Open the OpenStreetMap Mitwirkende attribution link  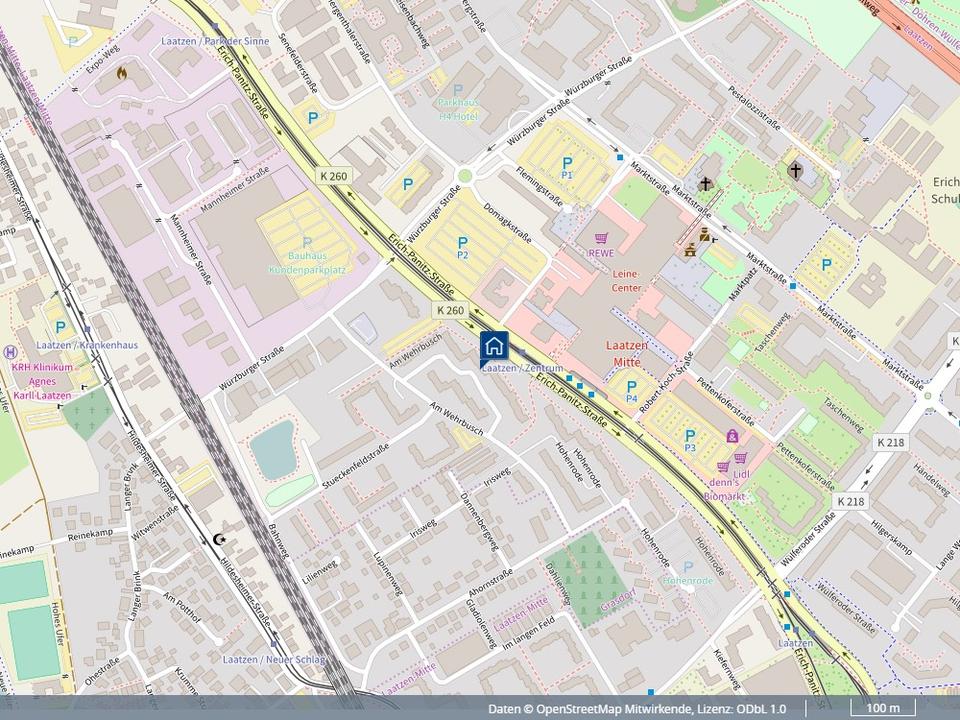(x=612, y=709)
